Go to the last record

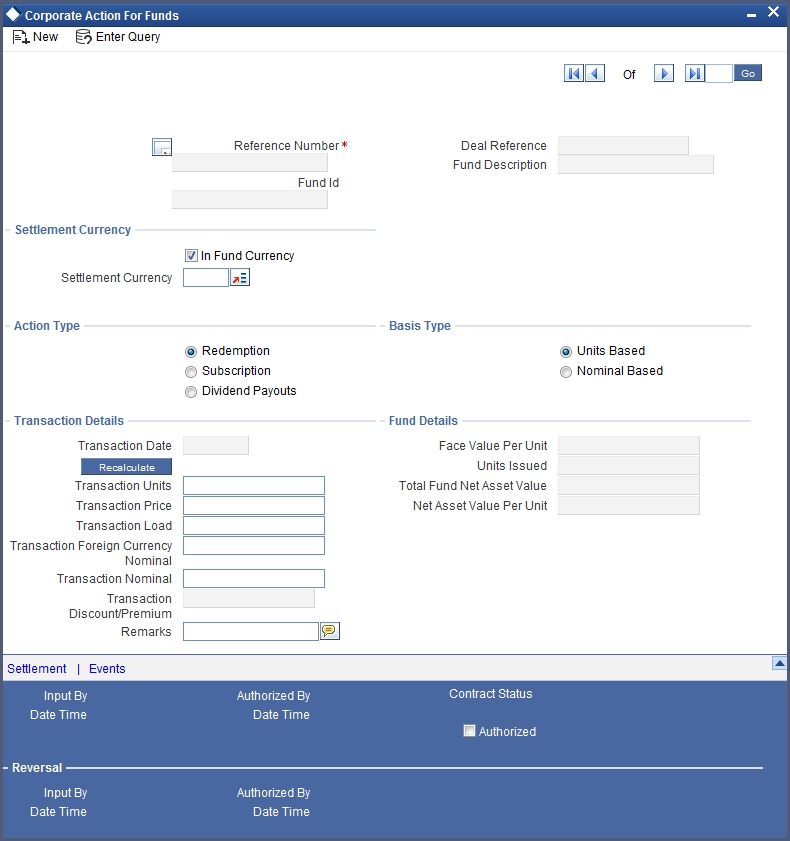pos(695,73)
